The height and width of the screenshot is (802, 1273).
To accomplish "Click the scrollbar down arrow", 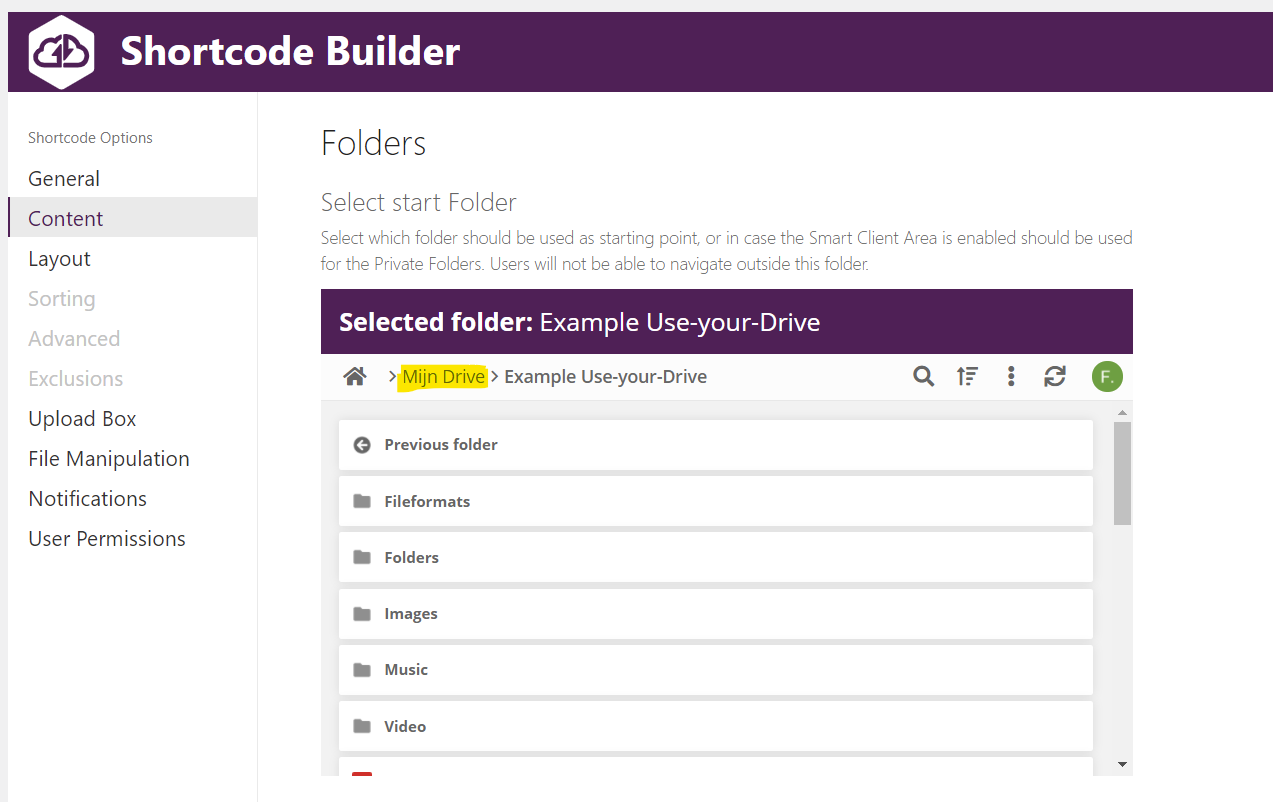I will pos(1122,765).
